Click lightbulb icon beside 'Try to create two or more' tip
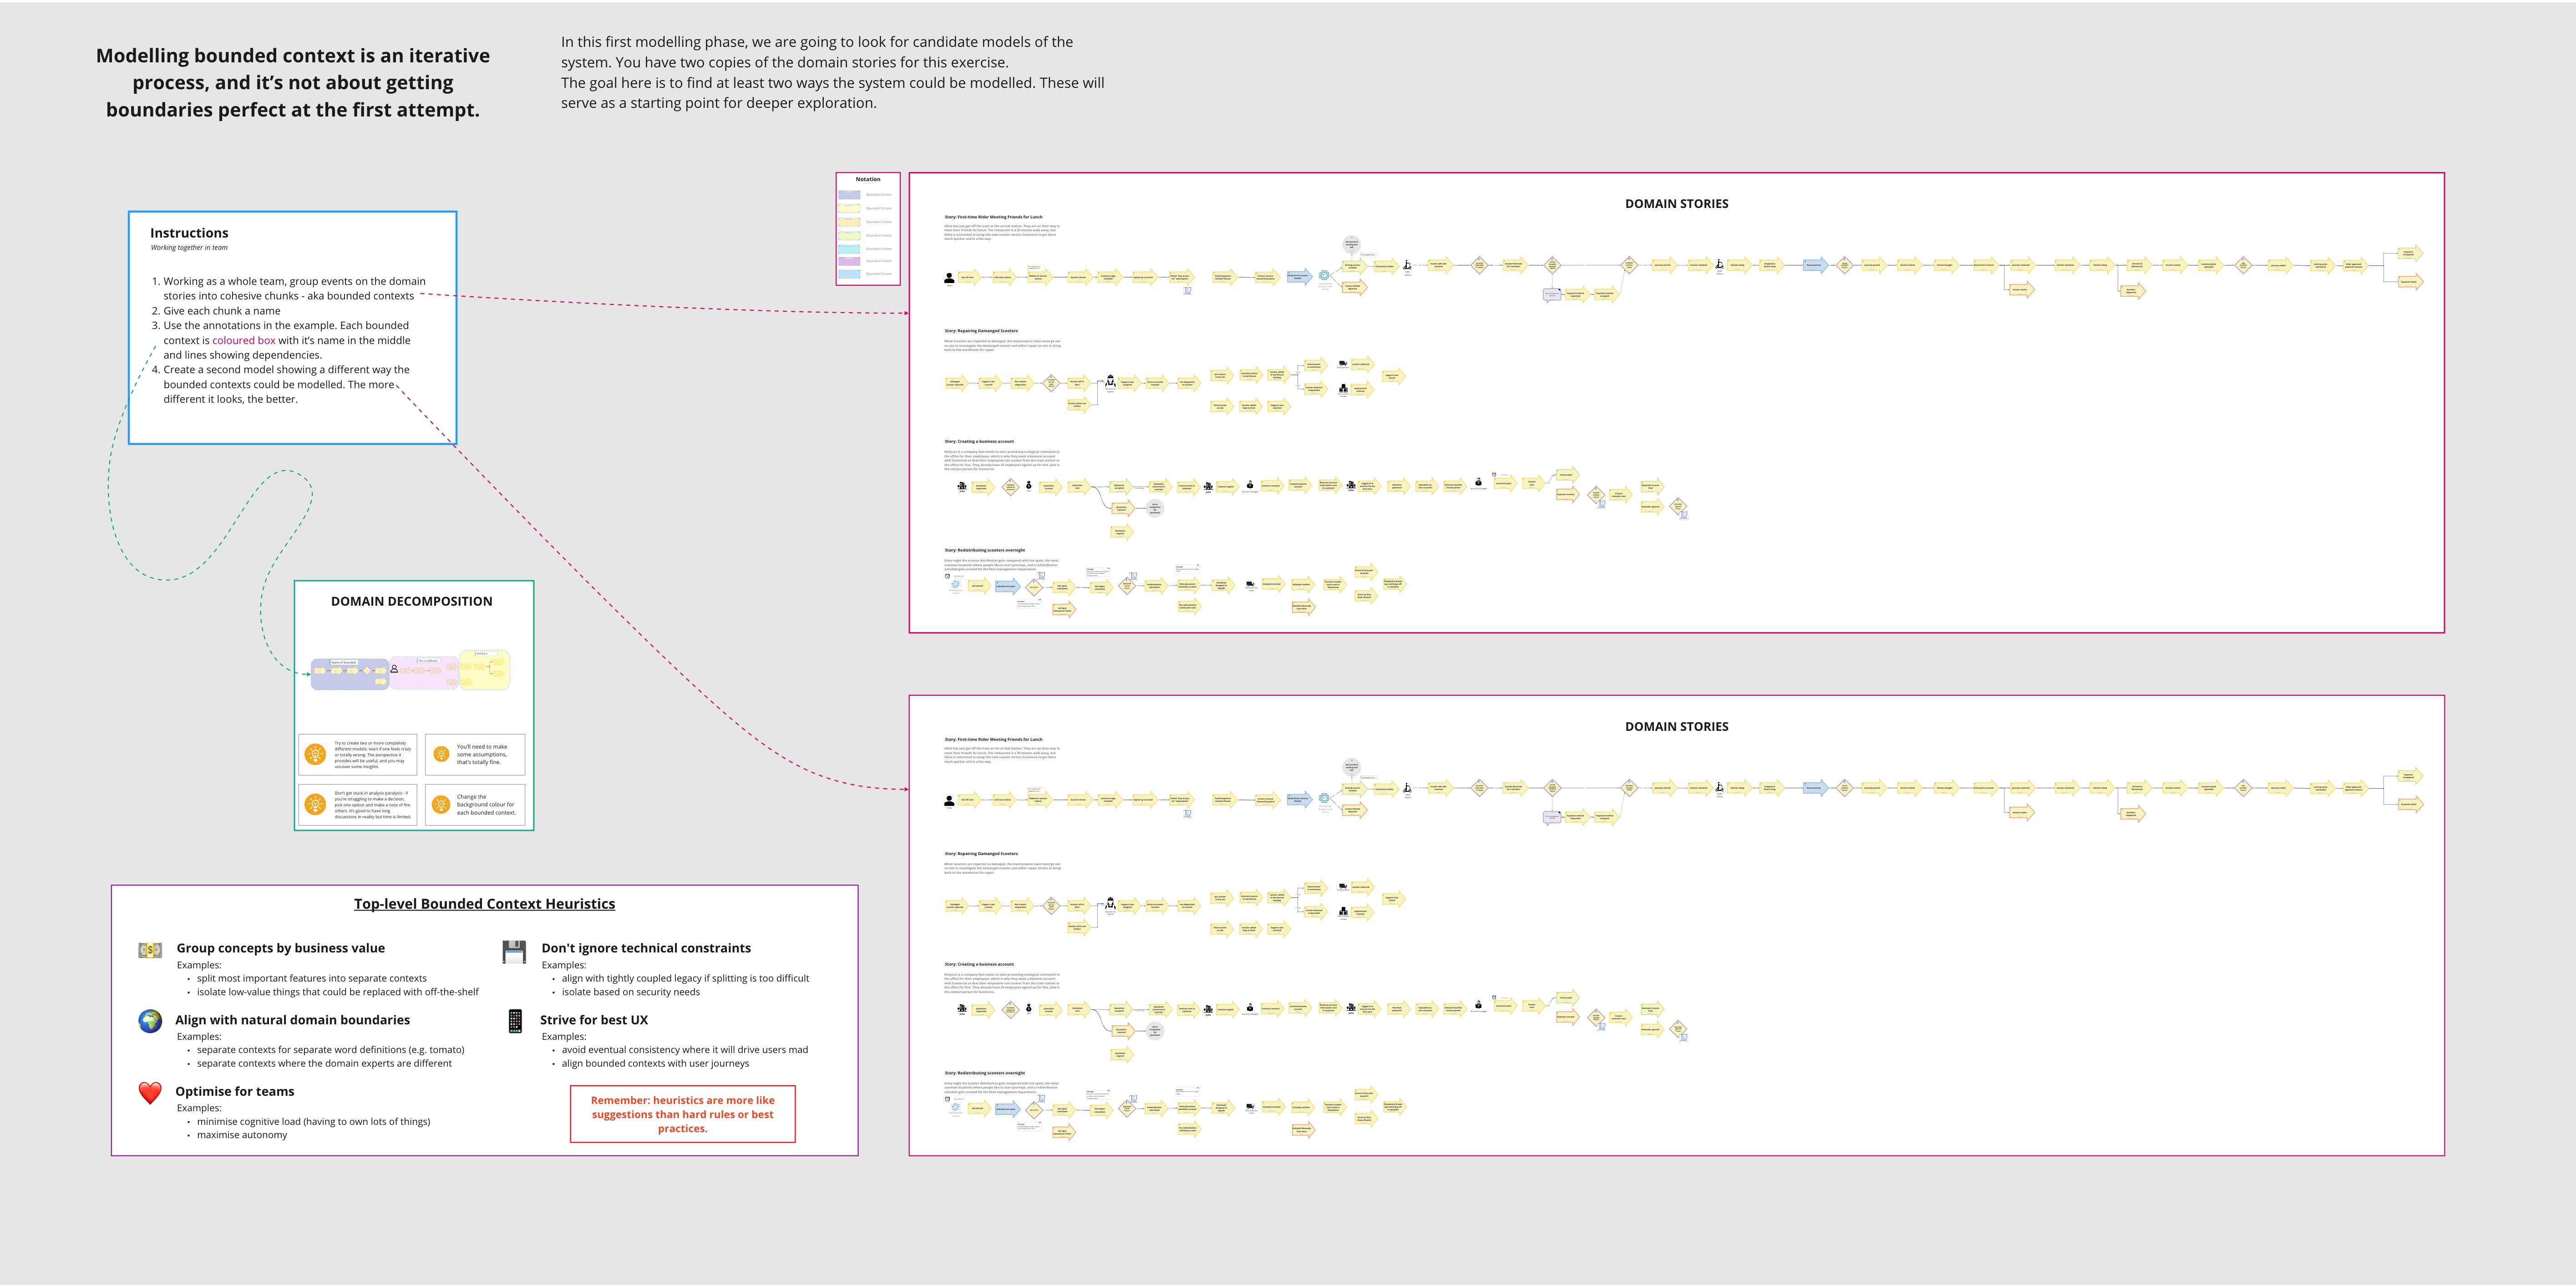 pyautogui.click(x=315, y=754)
